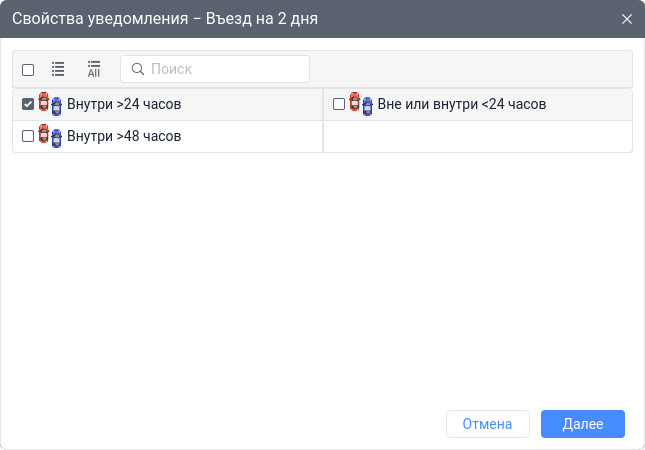Click the empty cell right of 'Внутри >48 часов'

click(478, 136)
